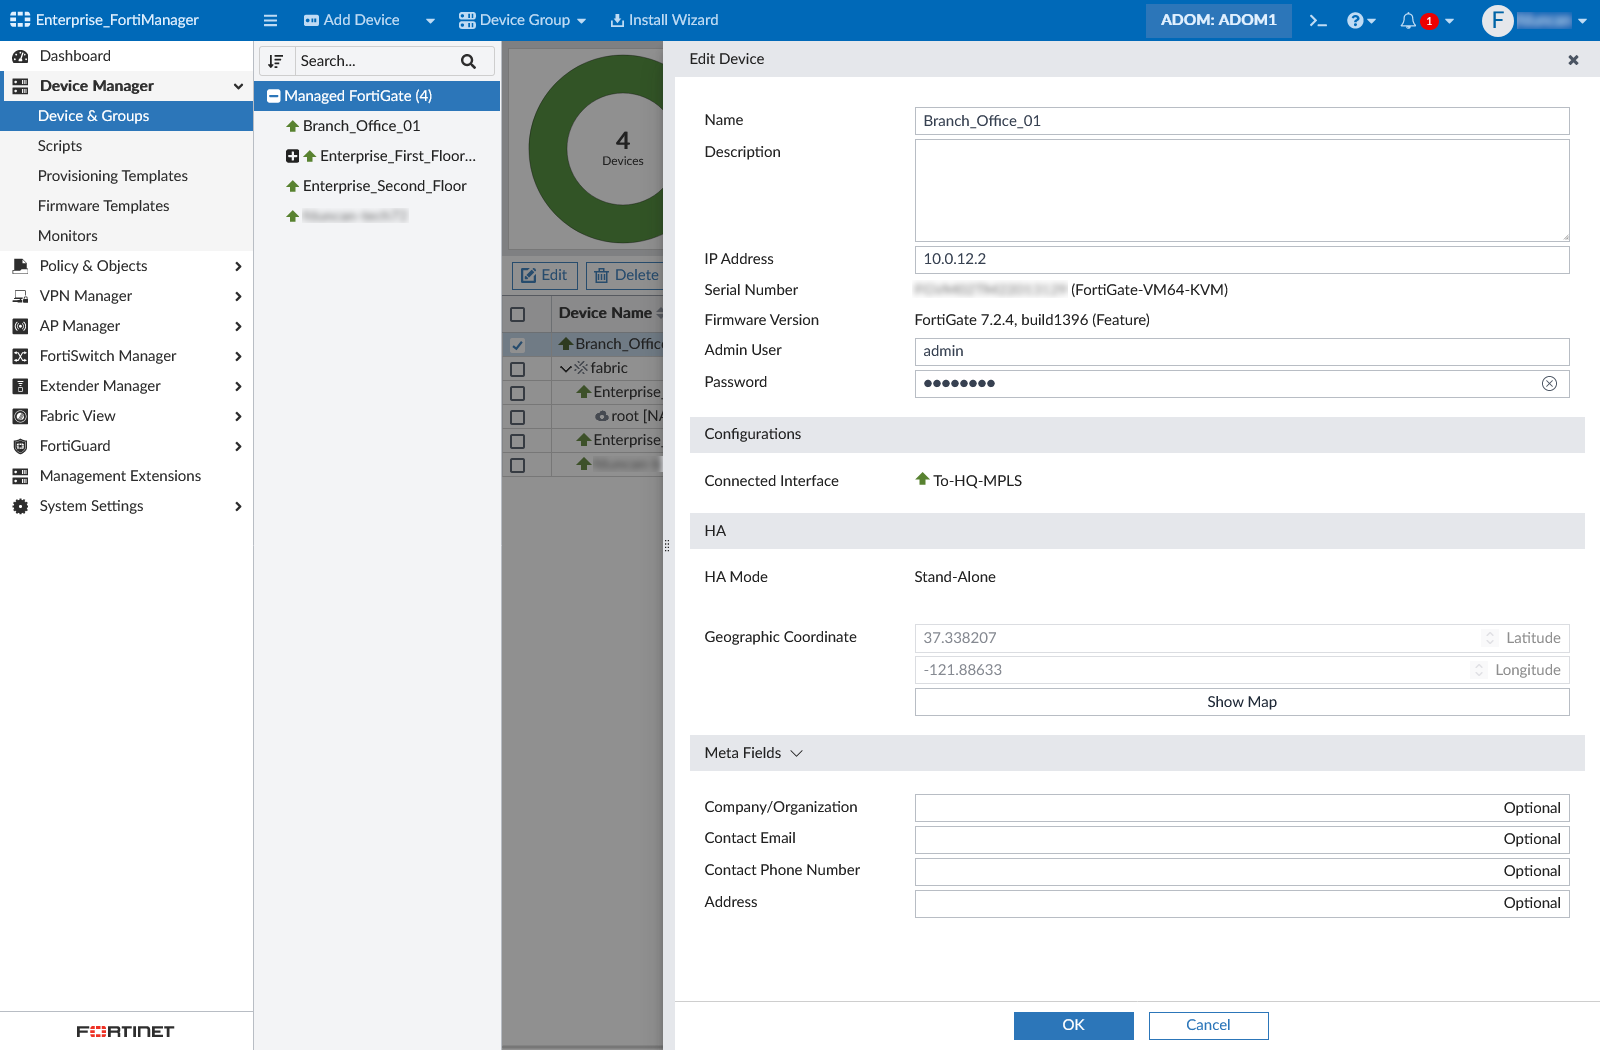
Task: Clear the password field with X icon
Action: [x=1549, y=383]
